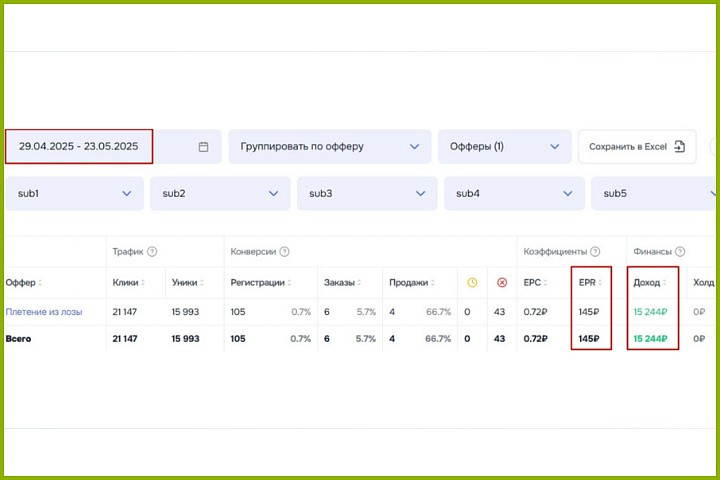Sort the table by Регистрации column
Image resolution: width=720 pixels, height=480 pixels.
point(261,283)
